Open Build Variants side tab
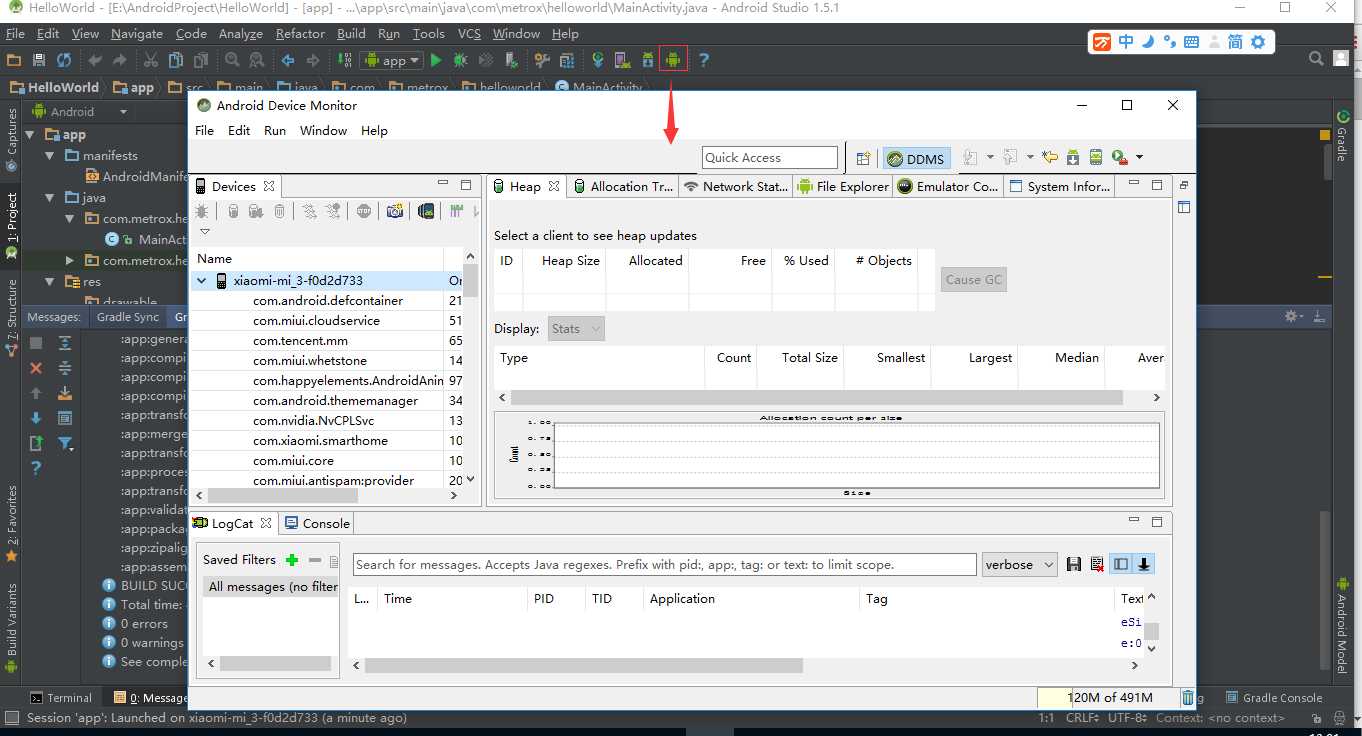This screenshot has width=1362, height=736. [12, 630]
